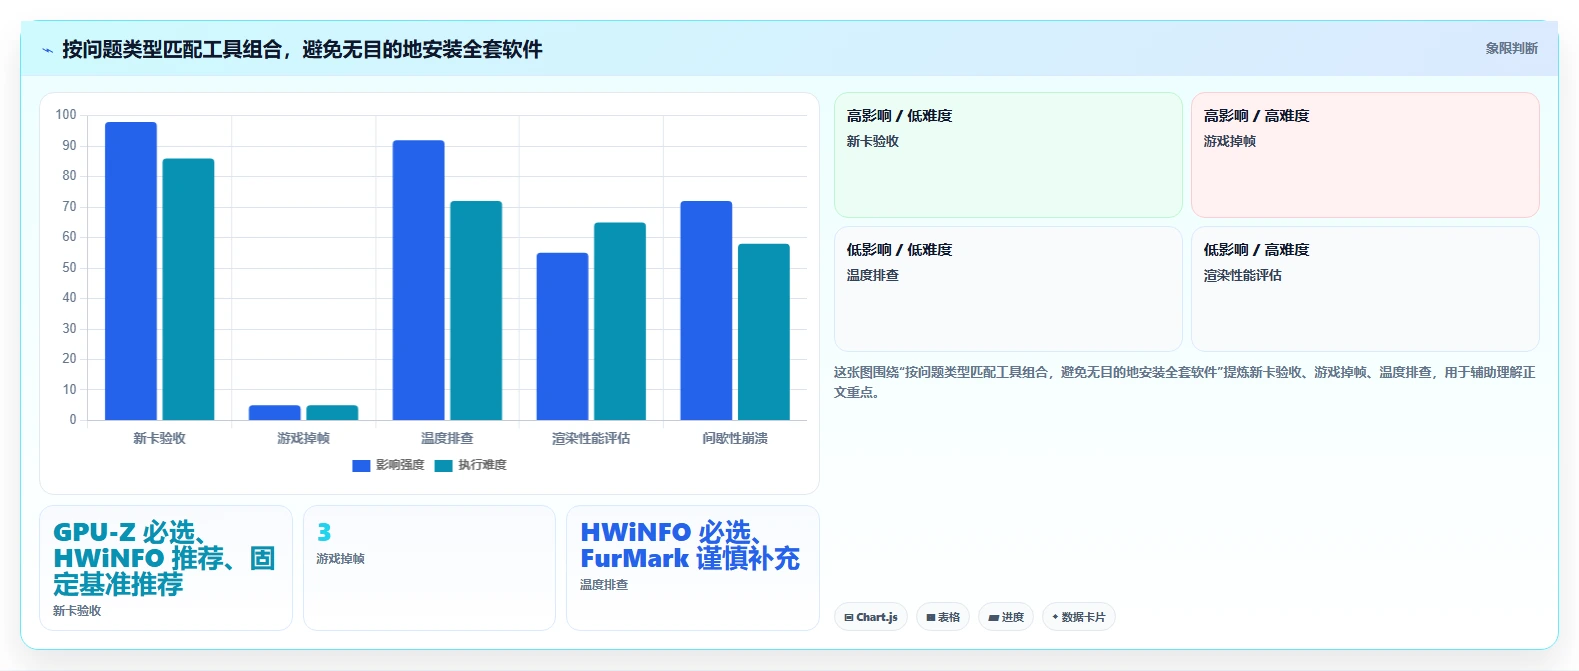
Task: Click the blue 游戏掉帧 bar
Action: click(x=274, y=412)
